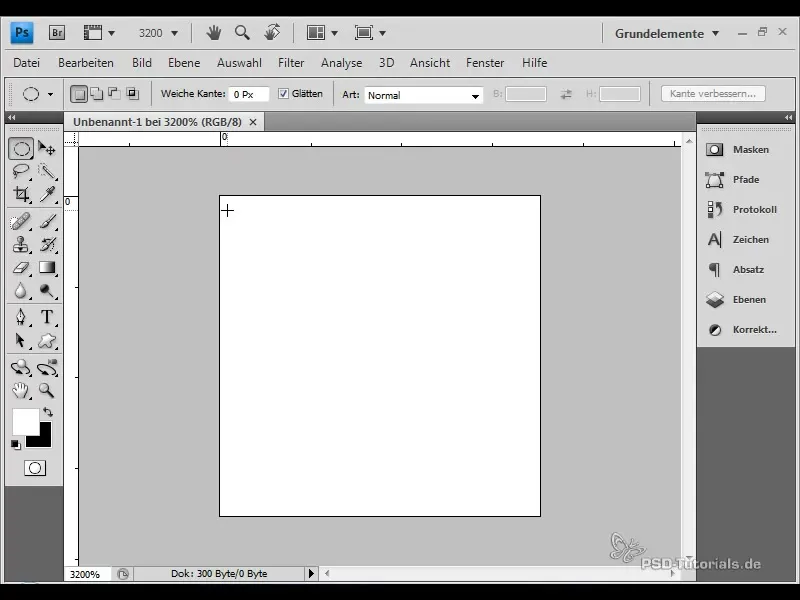800x600 pixels.
Task: Select the Custom Shape tool
Action: (47, 340)
